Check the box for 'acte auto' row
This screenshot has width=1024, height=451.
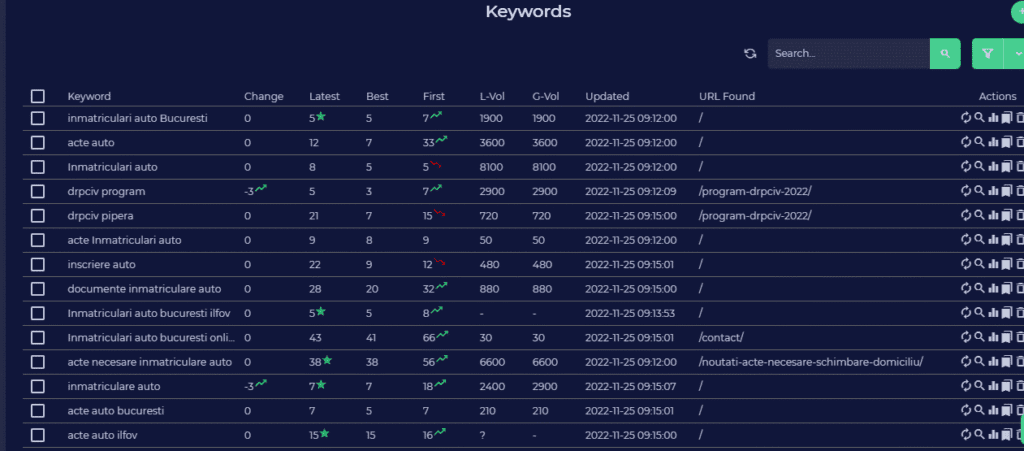38,143
